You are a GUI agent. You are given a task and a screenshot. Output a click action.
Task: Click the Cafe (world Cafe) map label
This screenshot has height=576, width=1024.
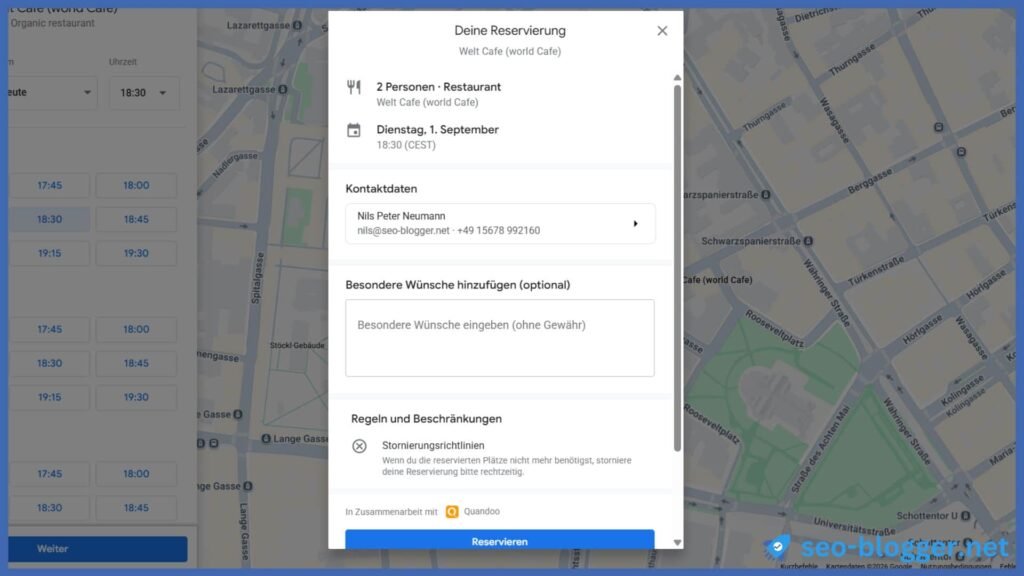[x=718, y=280]
